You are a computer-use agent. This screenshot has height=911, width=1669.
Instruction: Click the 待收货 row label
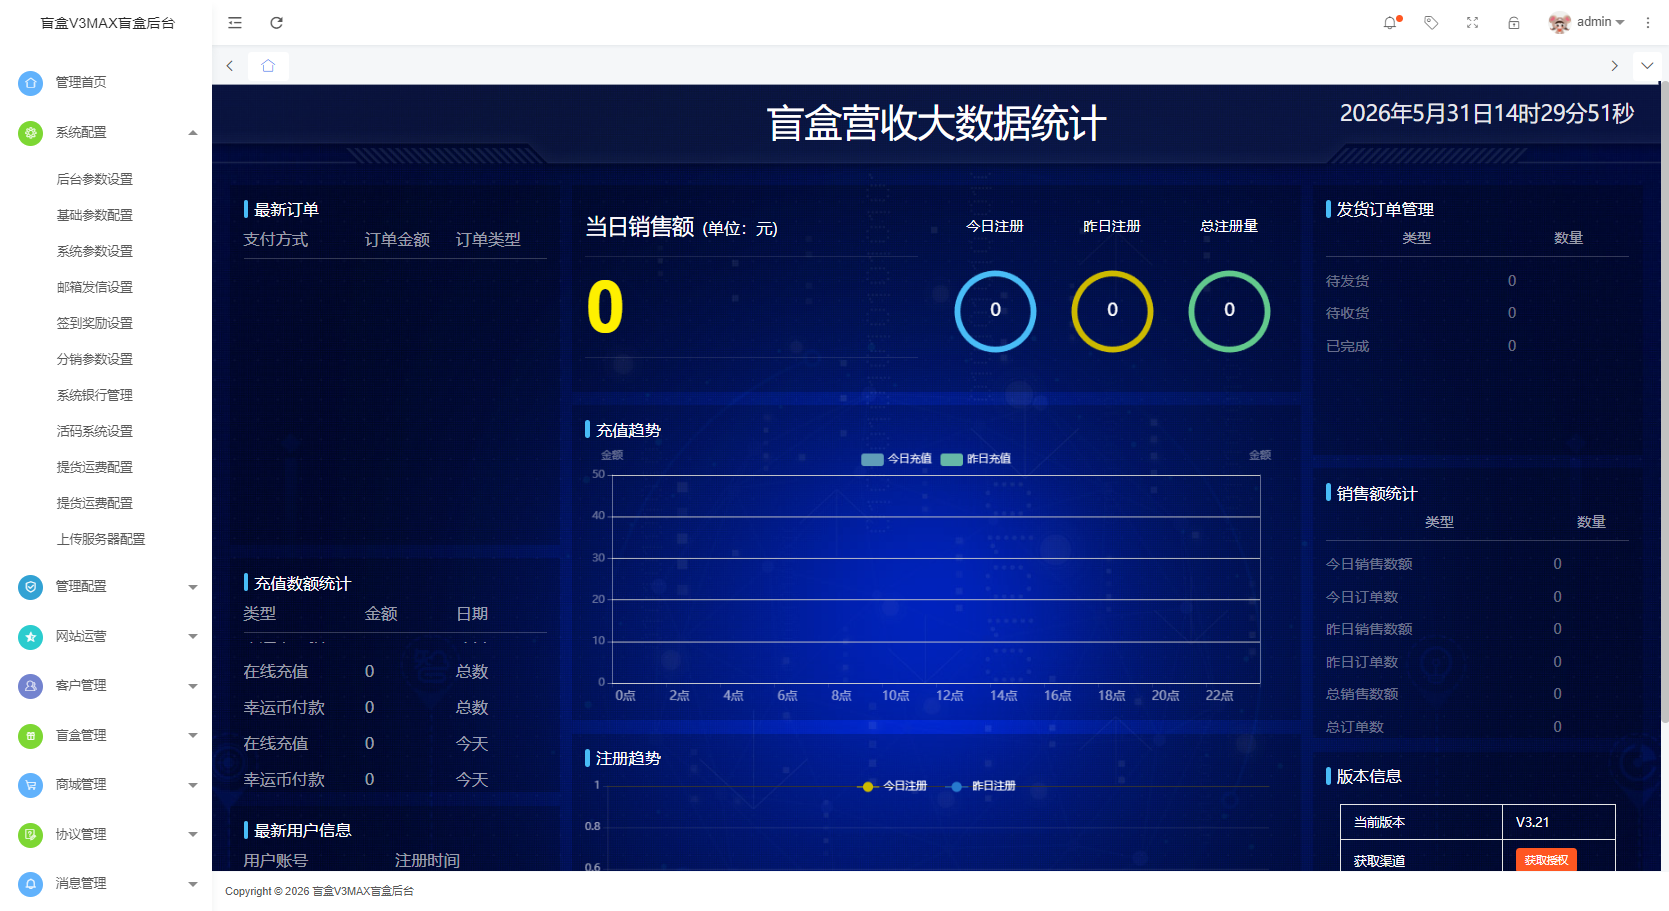click(1347, 314)
